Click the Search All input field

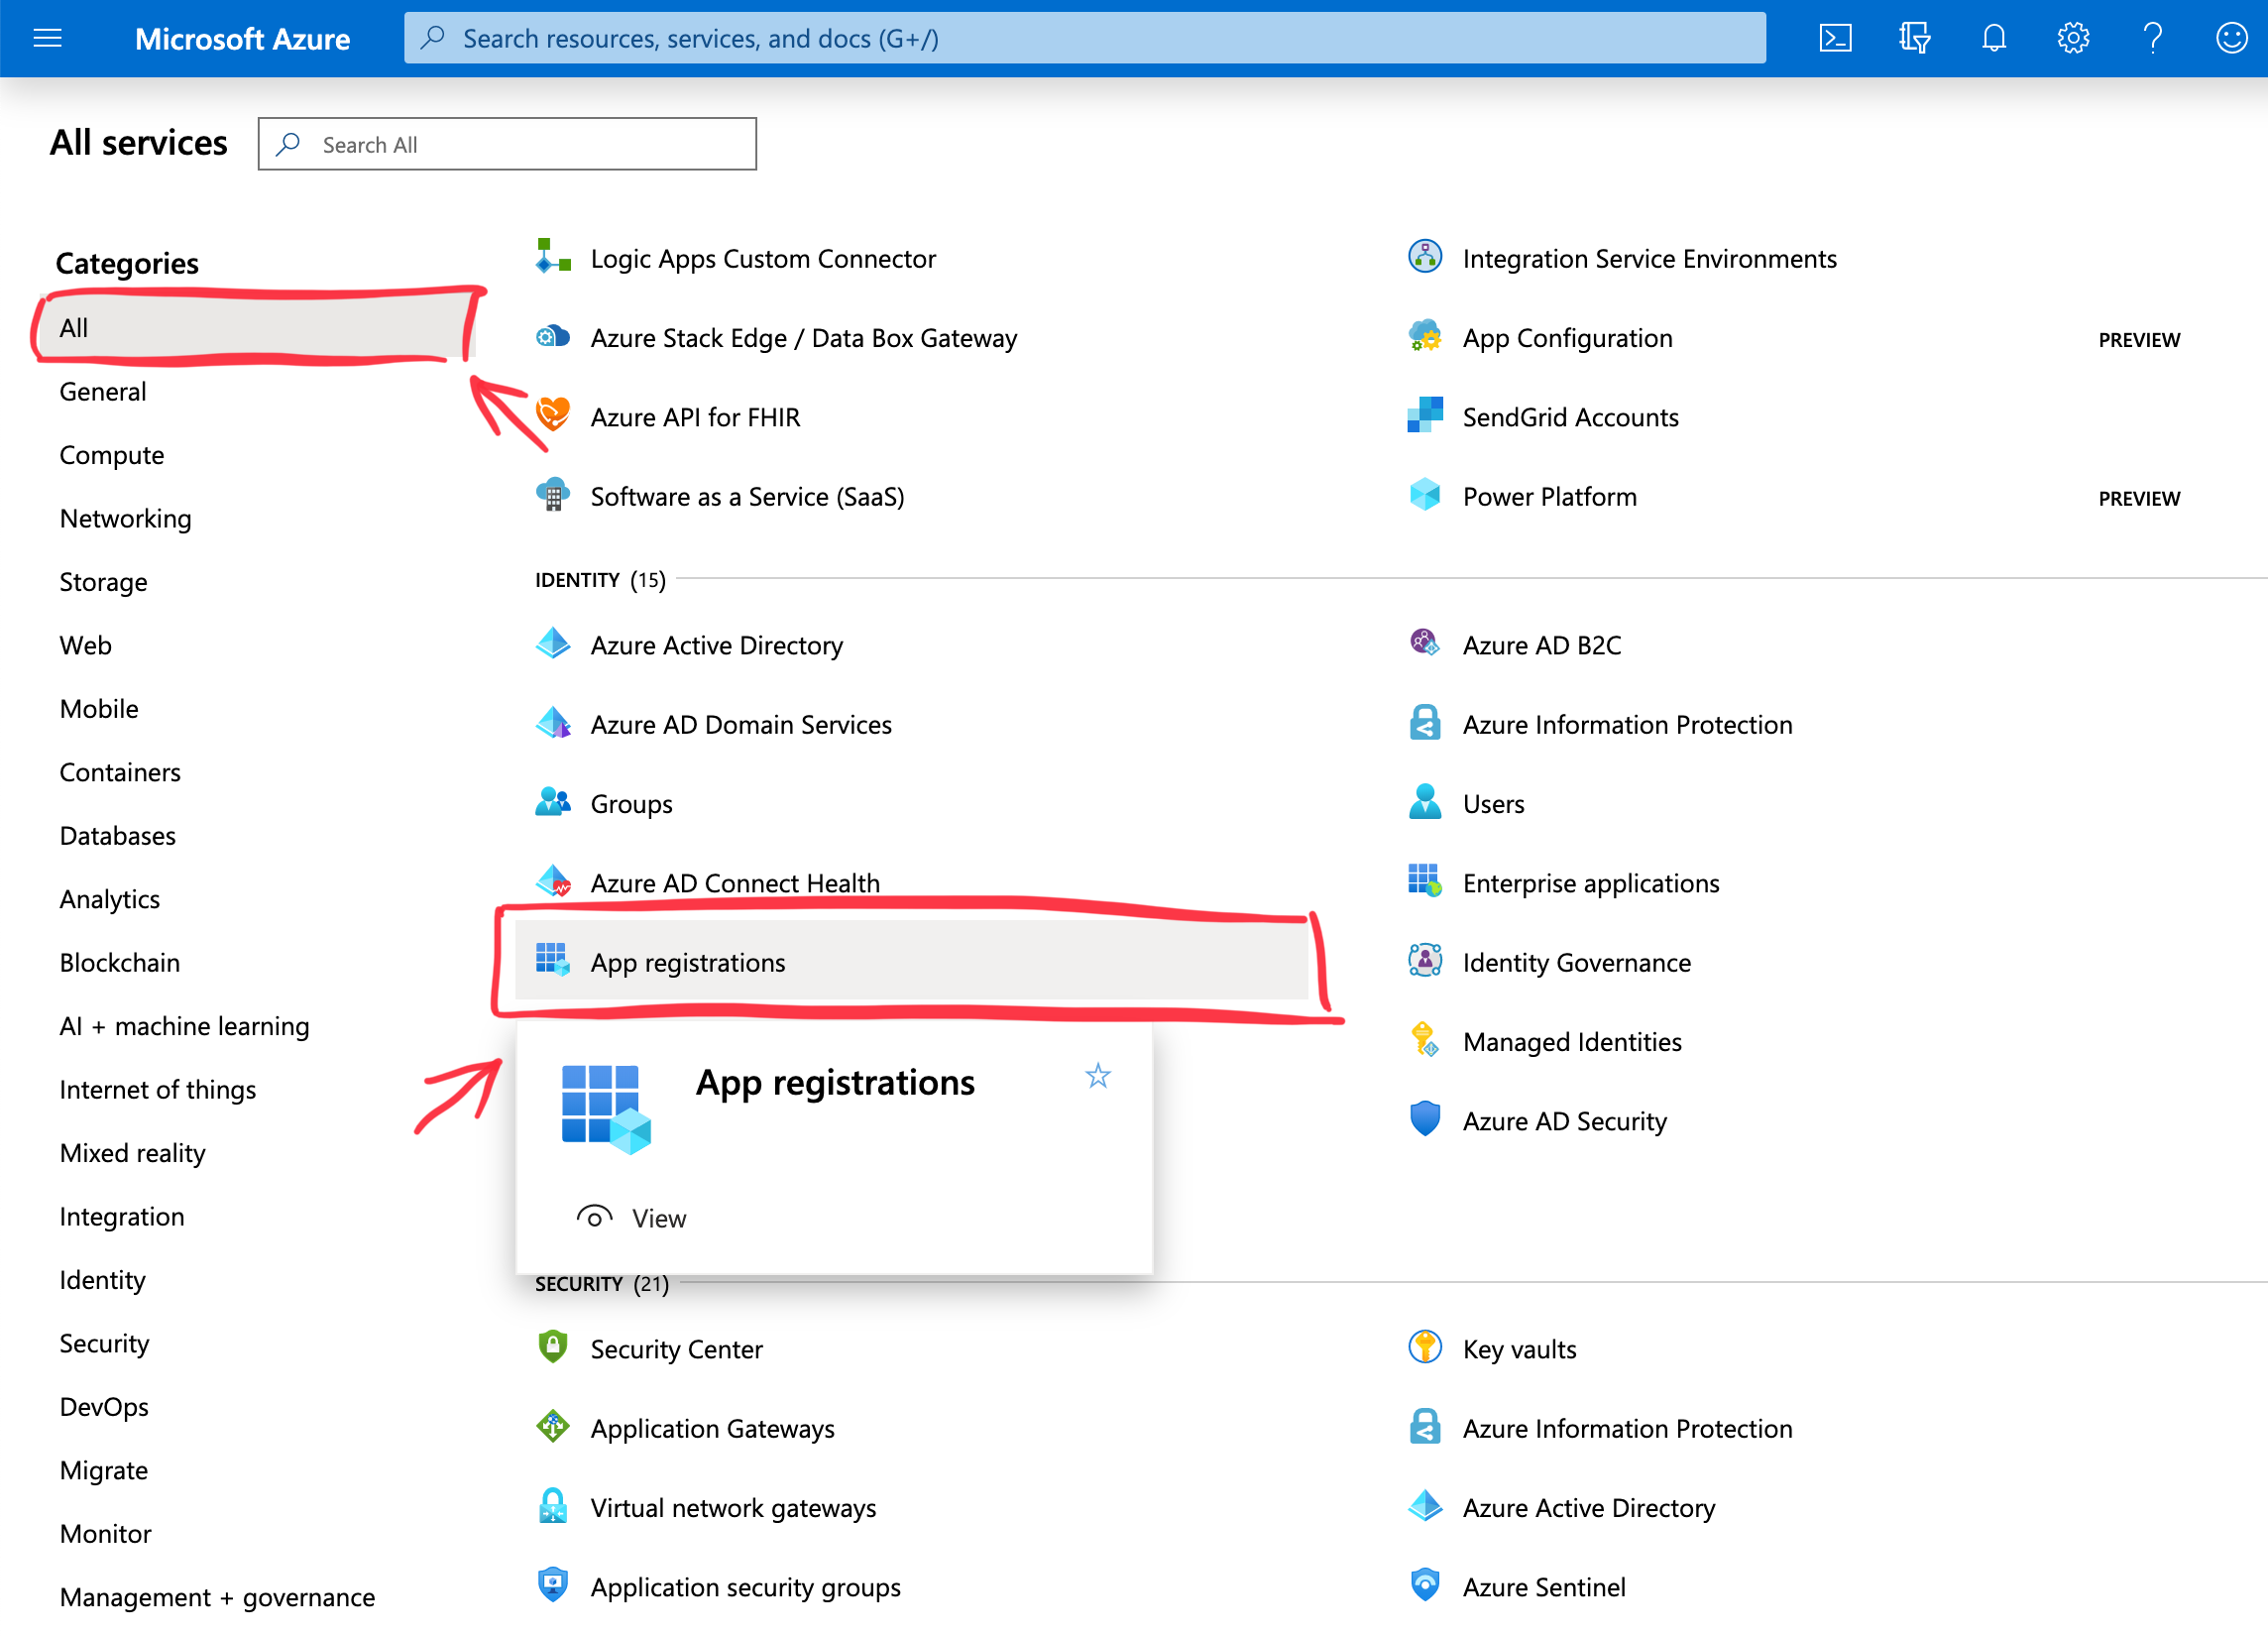click(x=507, y=144)
